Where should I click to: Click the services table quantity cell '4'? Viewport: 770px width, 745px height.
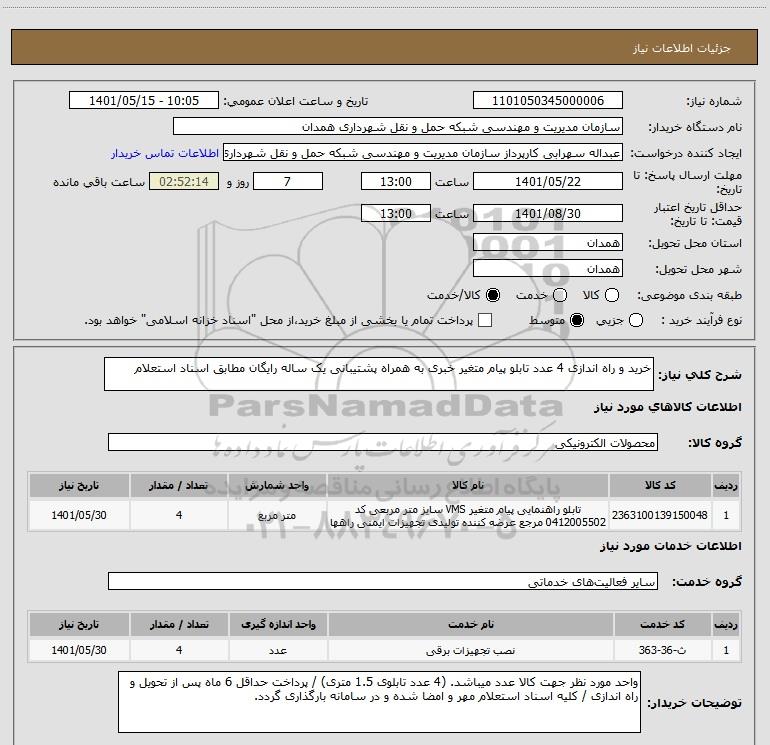tap(179, 650)
